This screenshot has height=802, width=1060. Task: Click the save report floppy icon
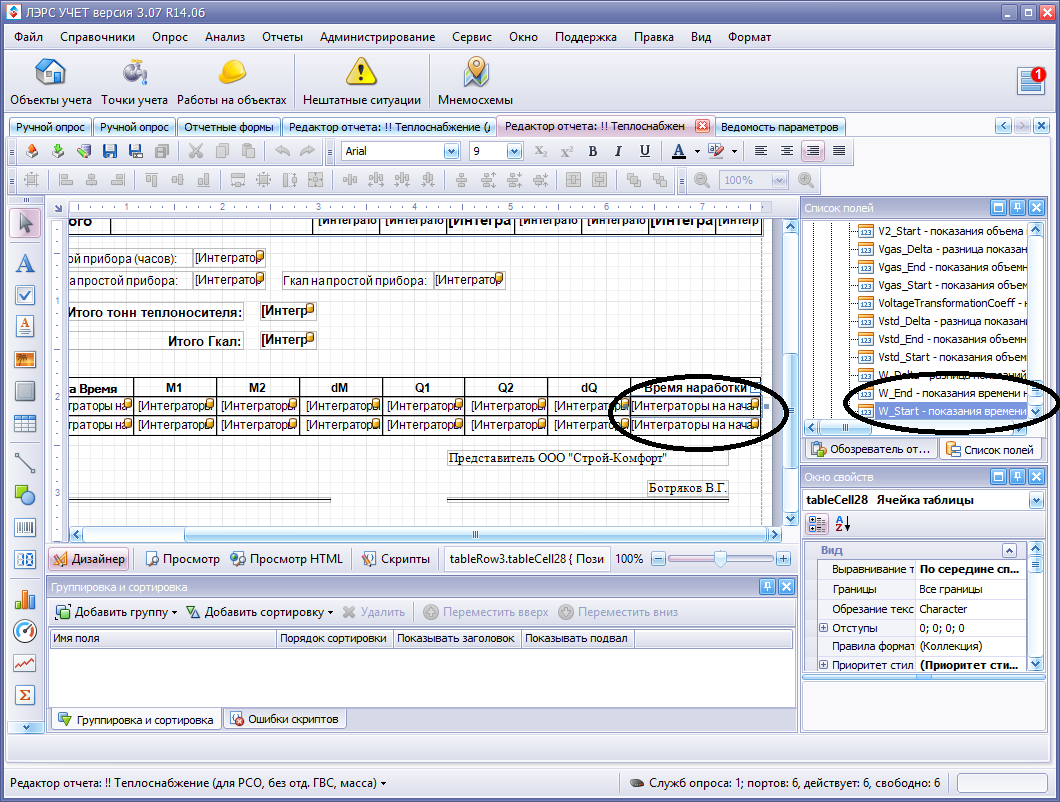pyautogui.click(x=110, y=151)
